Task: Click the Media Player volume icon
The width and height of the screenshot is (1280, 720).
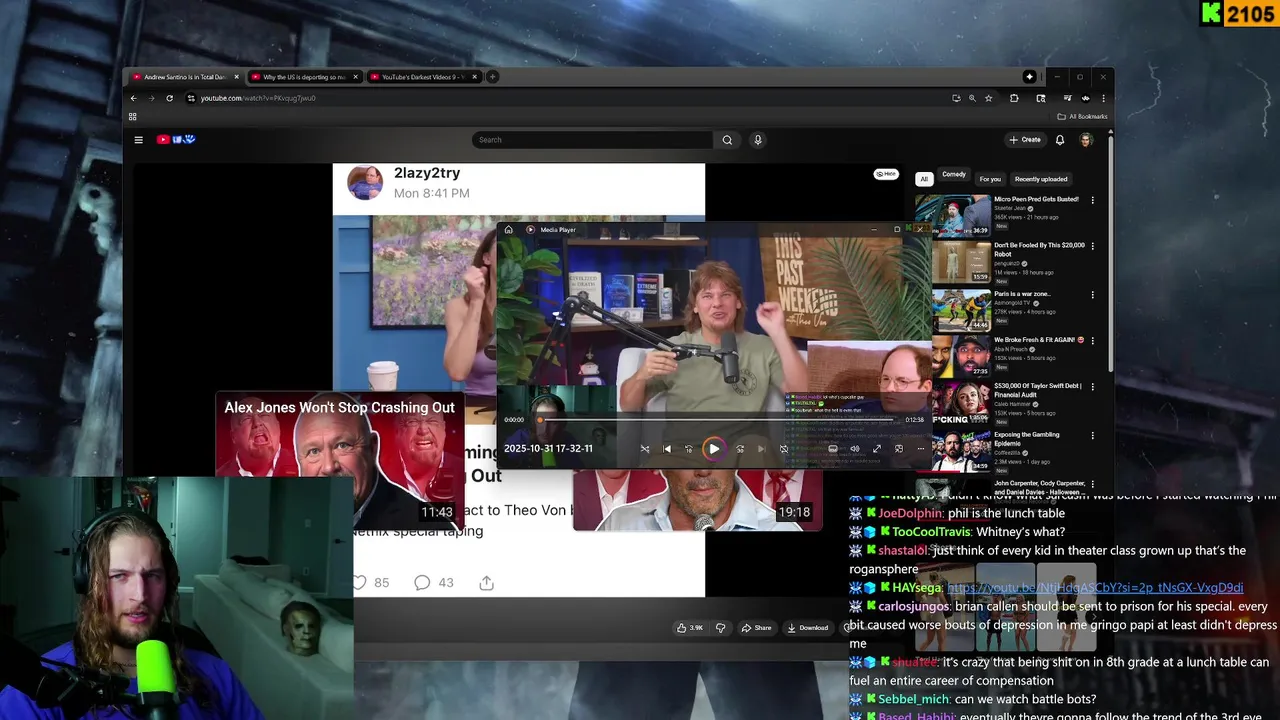Action: 854,449
